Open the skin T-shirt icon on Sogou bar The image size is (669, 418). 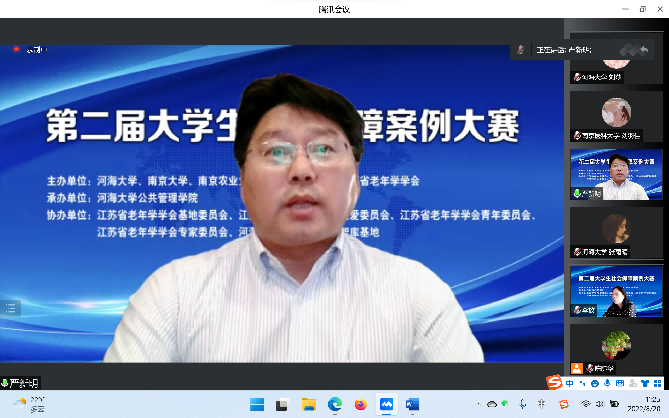(645, 383)
